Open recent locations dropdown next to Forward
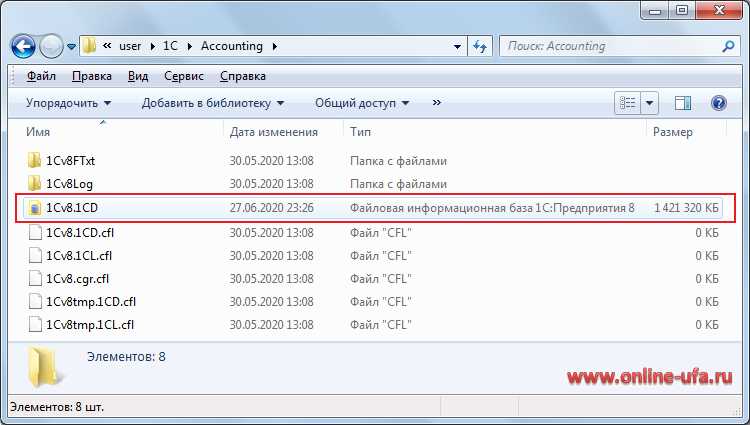750x425 pixels. [x=71, y=47]
